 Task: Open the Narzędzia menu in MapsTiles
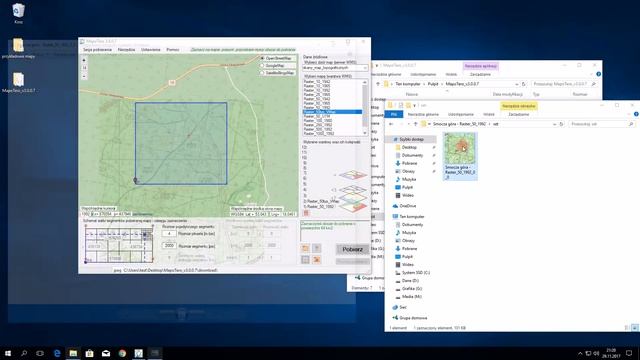tap(126, 50)
